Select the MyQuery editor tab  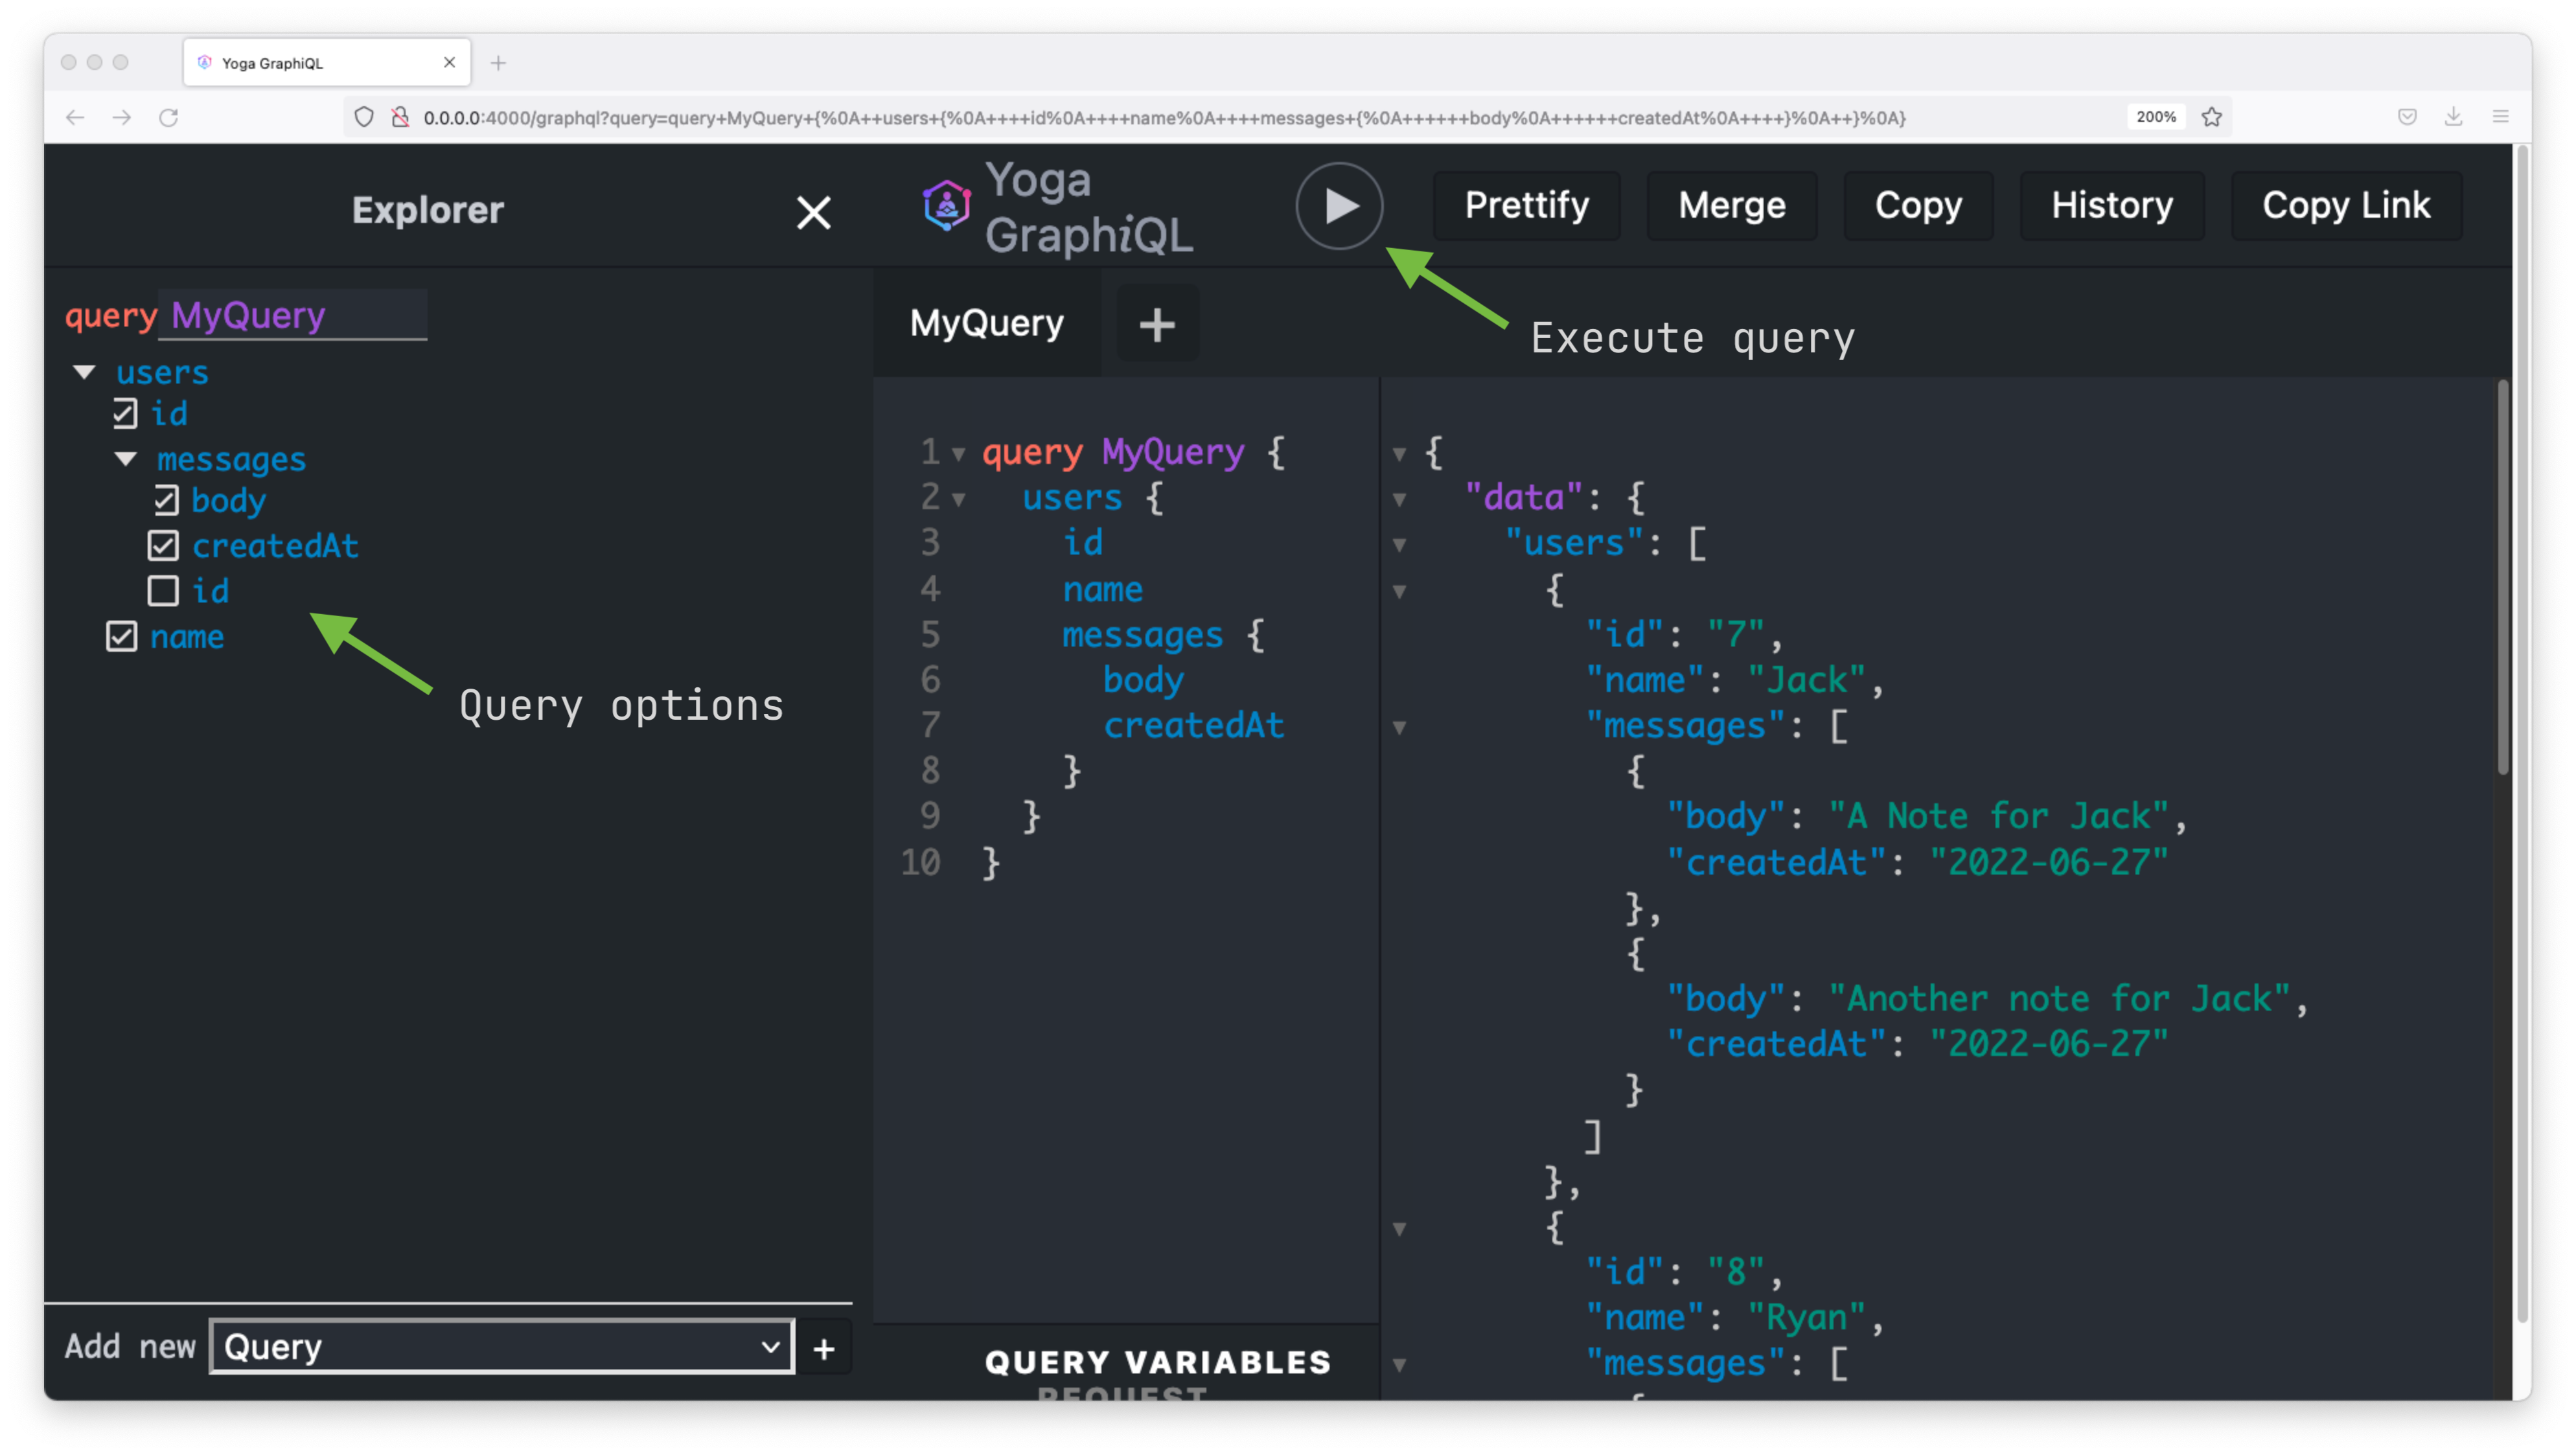986,324
